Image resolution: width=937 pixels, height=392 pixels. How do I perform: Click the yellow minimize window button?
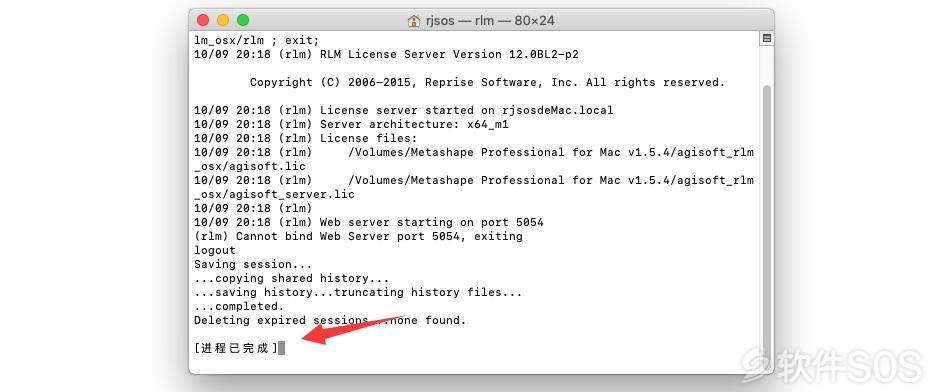pos(223,20)
